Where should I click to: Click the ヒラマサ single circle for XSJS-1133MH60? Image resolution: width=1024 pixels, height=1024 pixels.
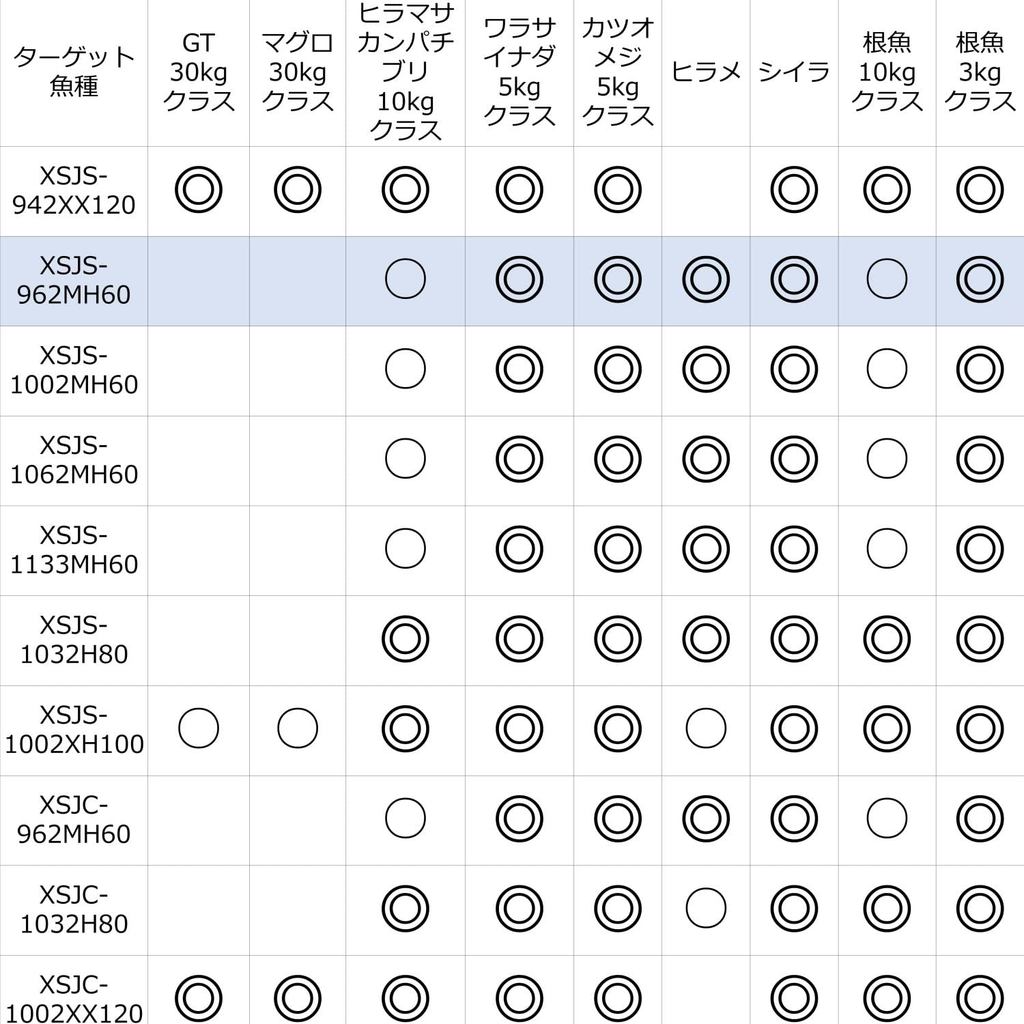(405, 549)
